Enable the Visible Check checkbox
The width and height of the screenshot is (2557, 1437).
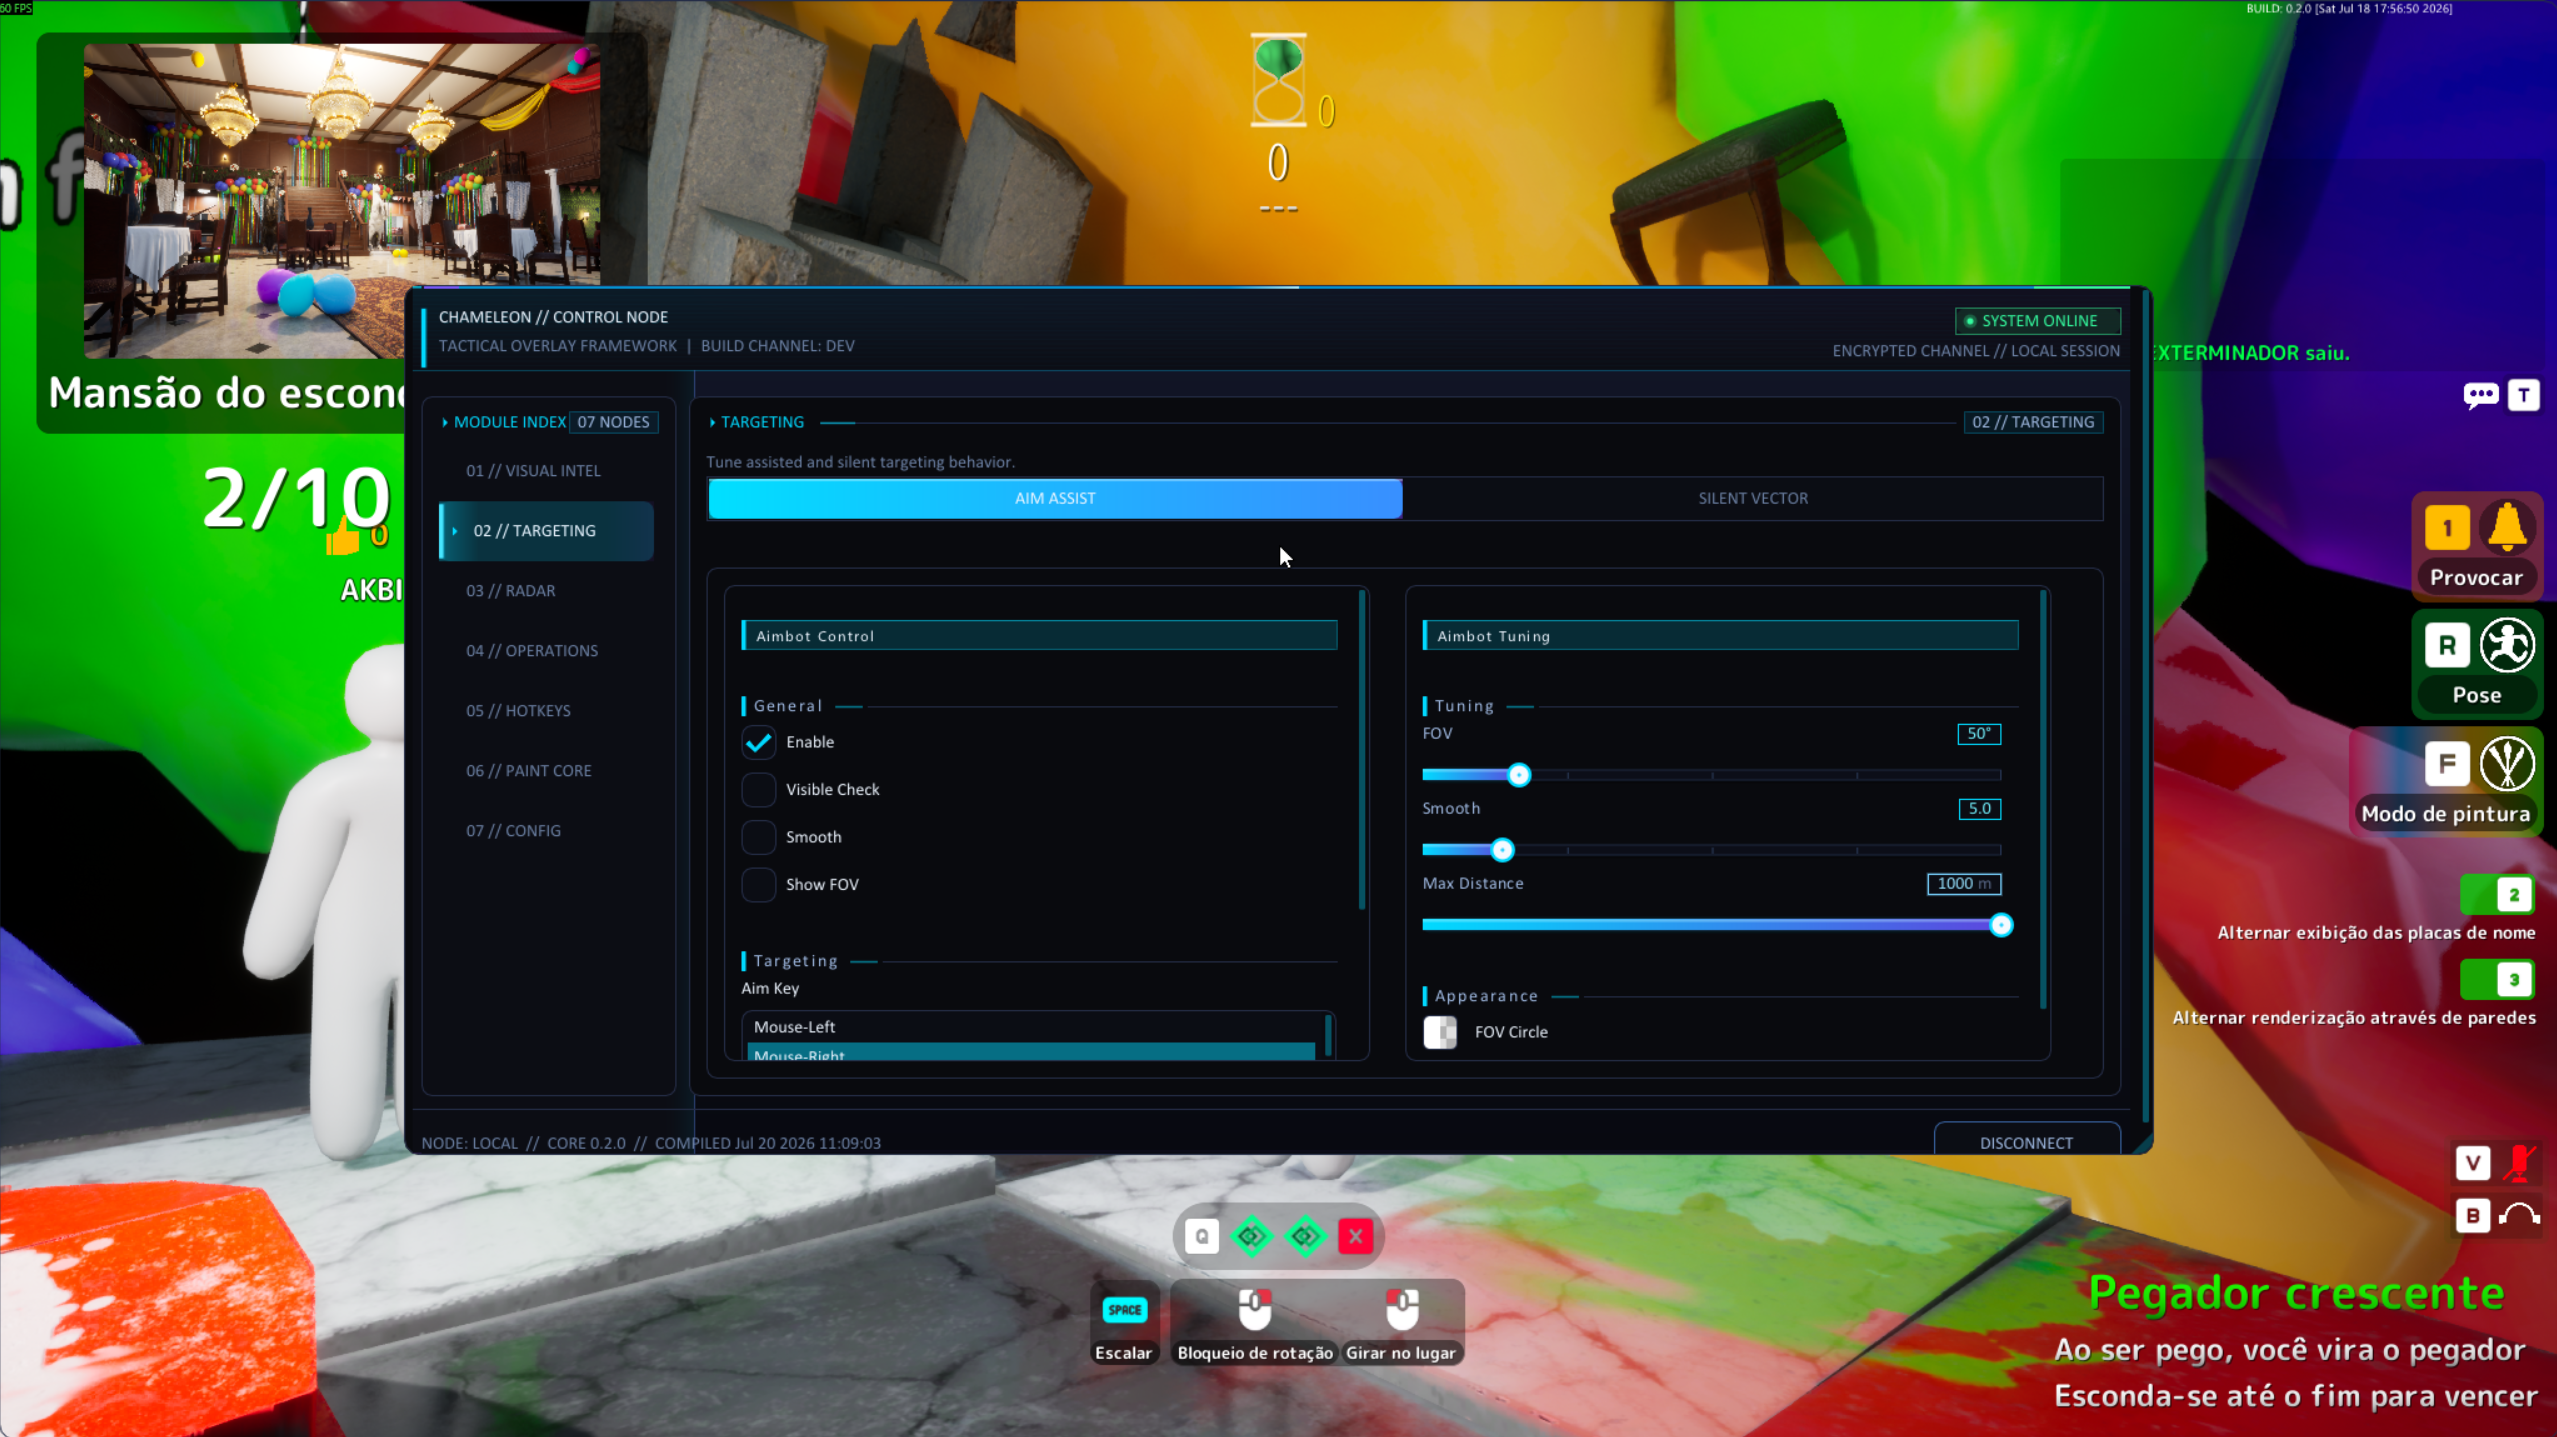(758, 790)
